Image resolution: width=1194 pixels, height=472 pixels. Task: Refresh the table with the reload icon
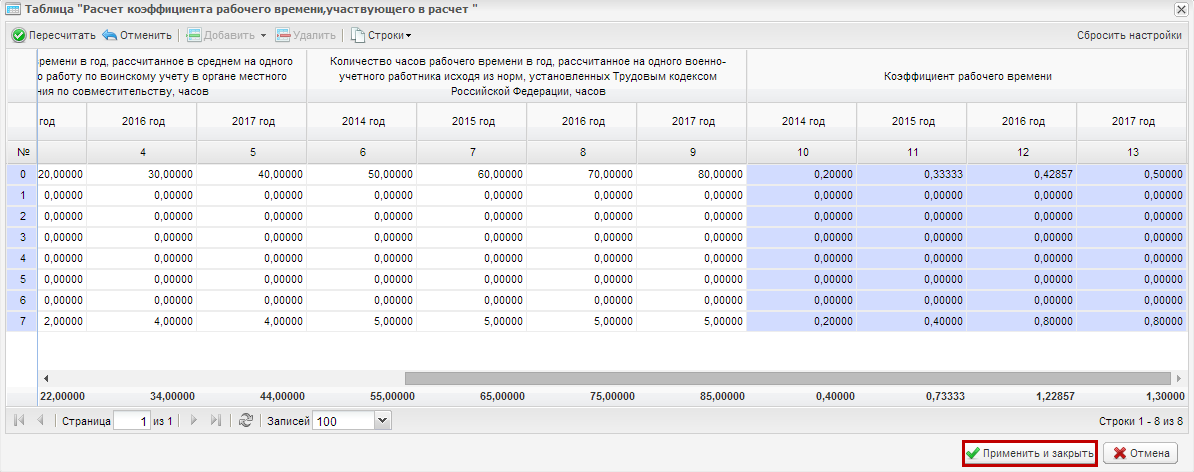[245, 420]
